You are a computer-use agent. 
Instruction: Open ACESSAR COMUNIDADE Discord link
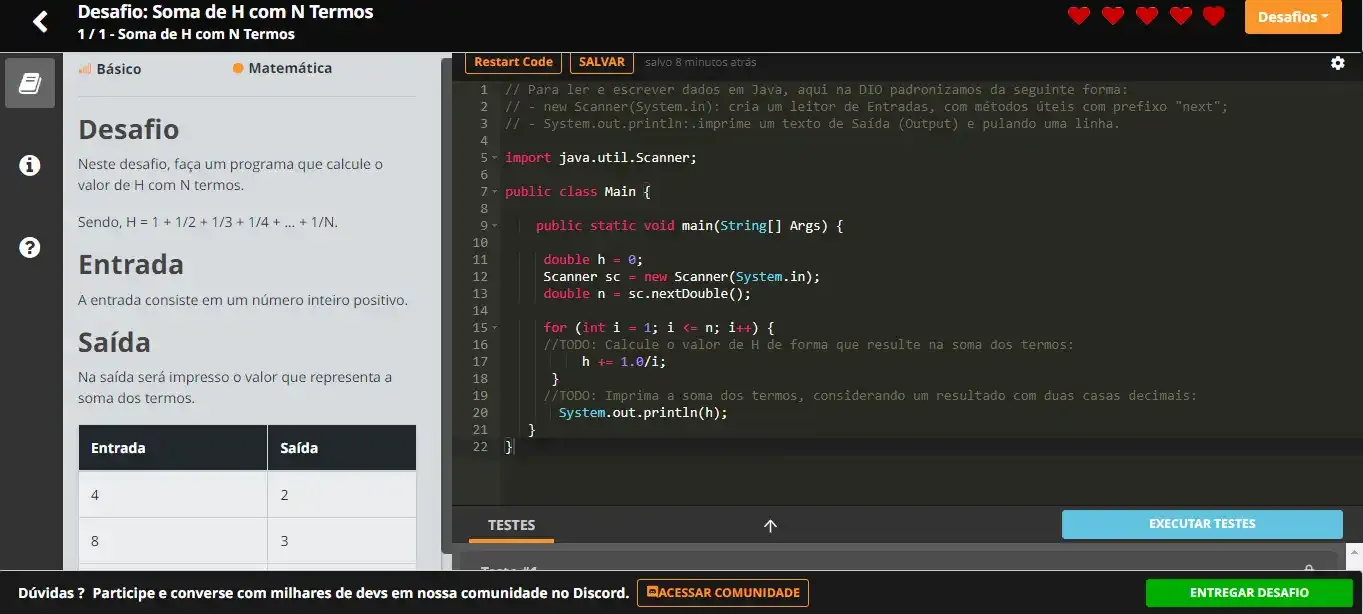(x=723, y=593)
